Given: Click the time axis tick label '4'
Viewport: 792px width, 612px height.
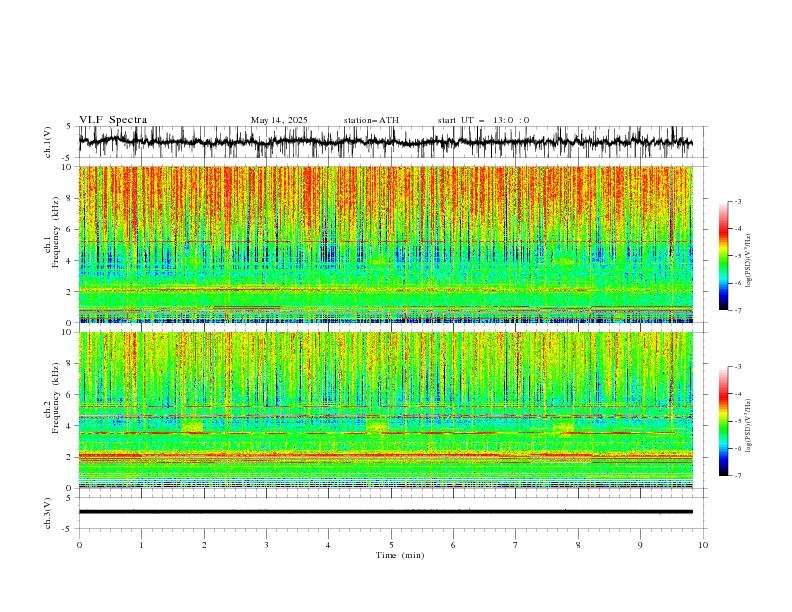Looking at the screenshot, I should pyautogui.click(x=329, y=545).
